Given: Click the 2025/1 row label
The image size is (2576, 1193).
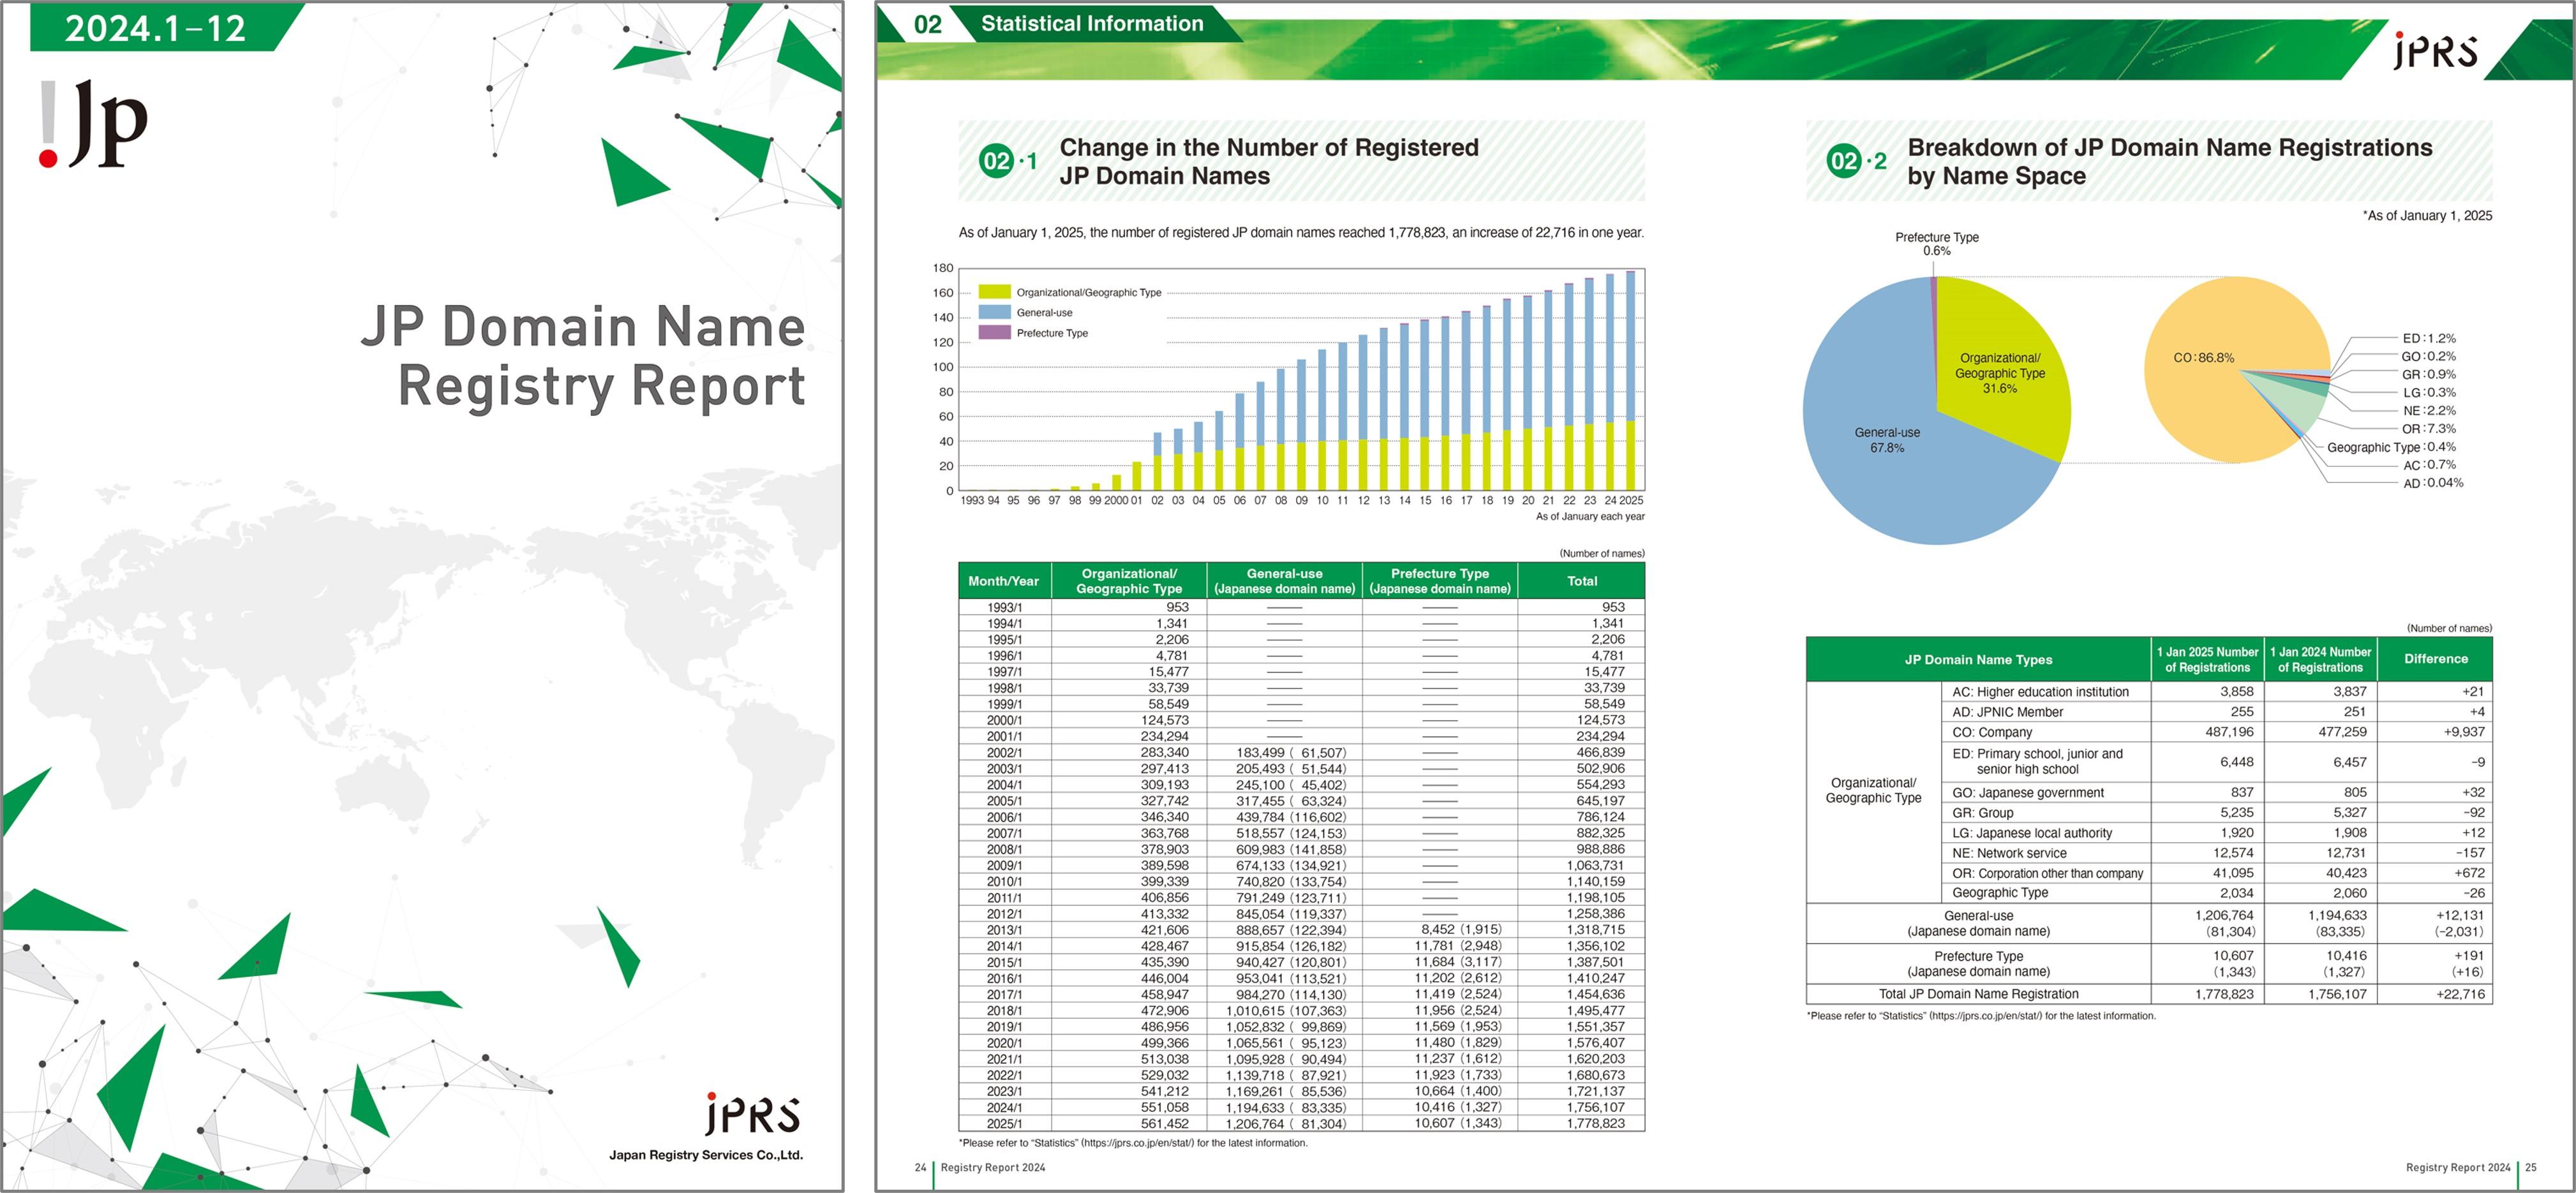Looking at the screenshot, I should tap(1004, 1124).
